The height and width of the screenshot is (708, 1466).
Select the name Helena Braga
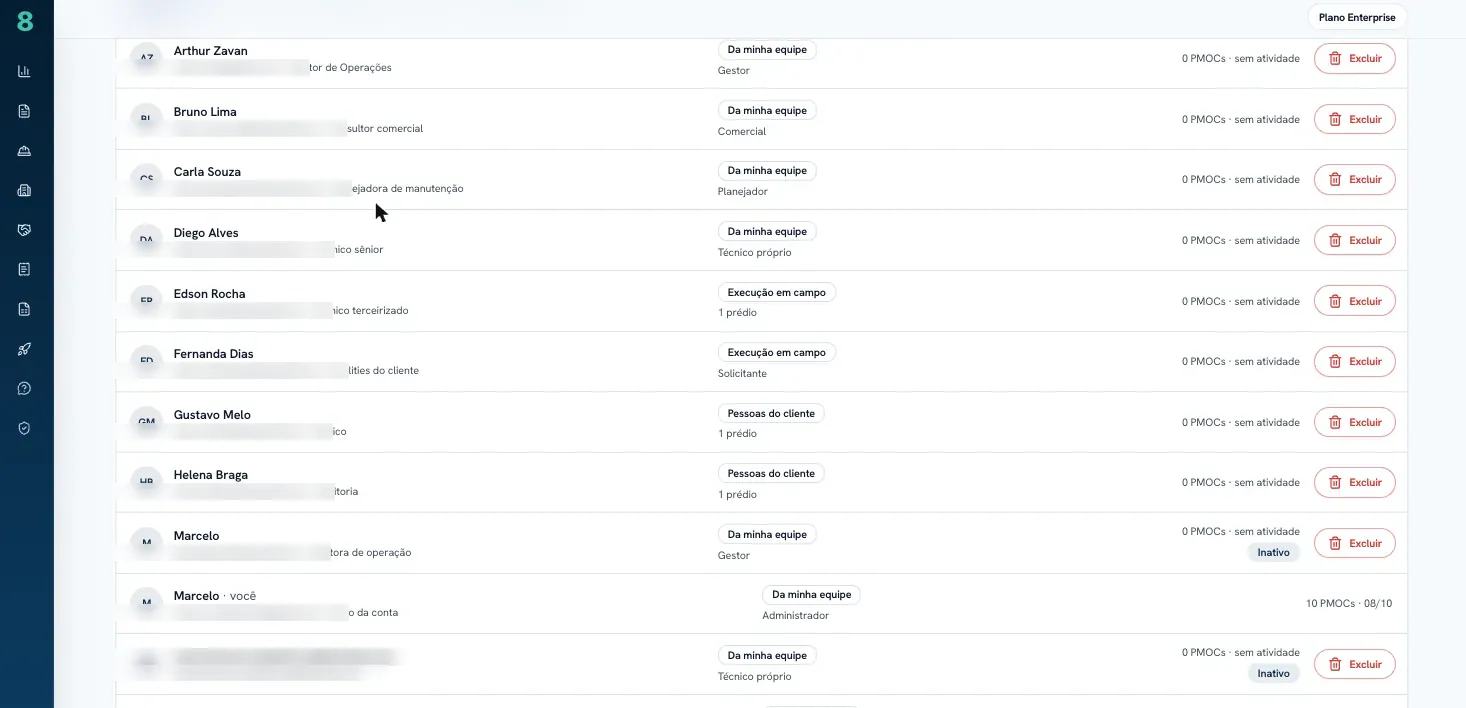click(x=211, y=475)
